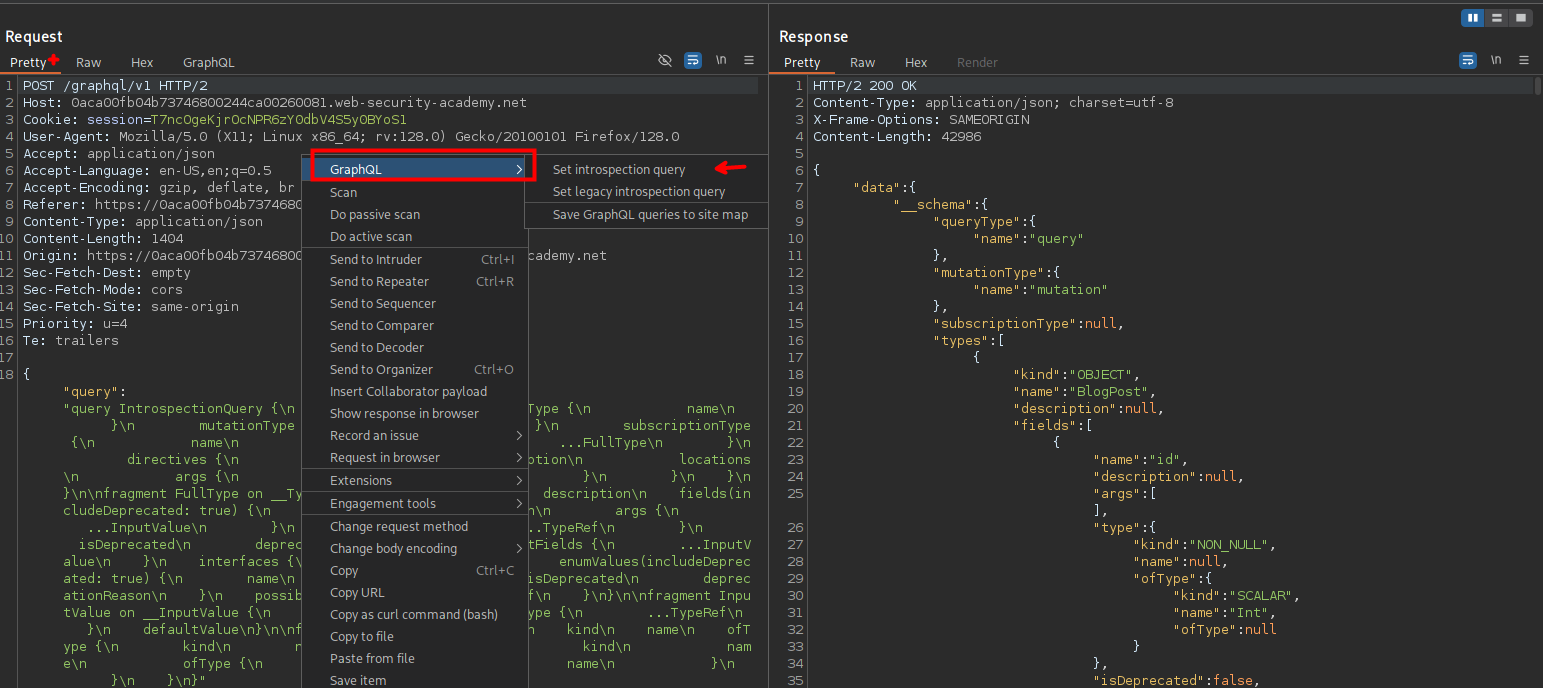This screenshot has height=688, width=1543.
Task: Switch Response view to the Raw tab
Action: (862, 62)
